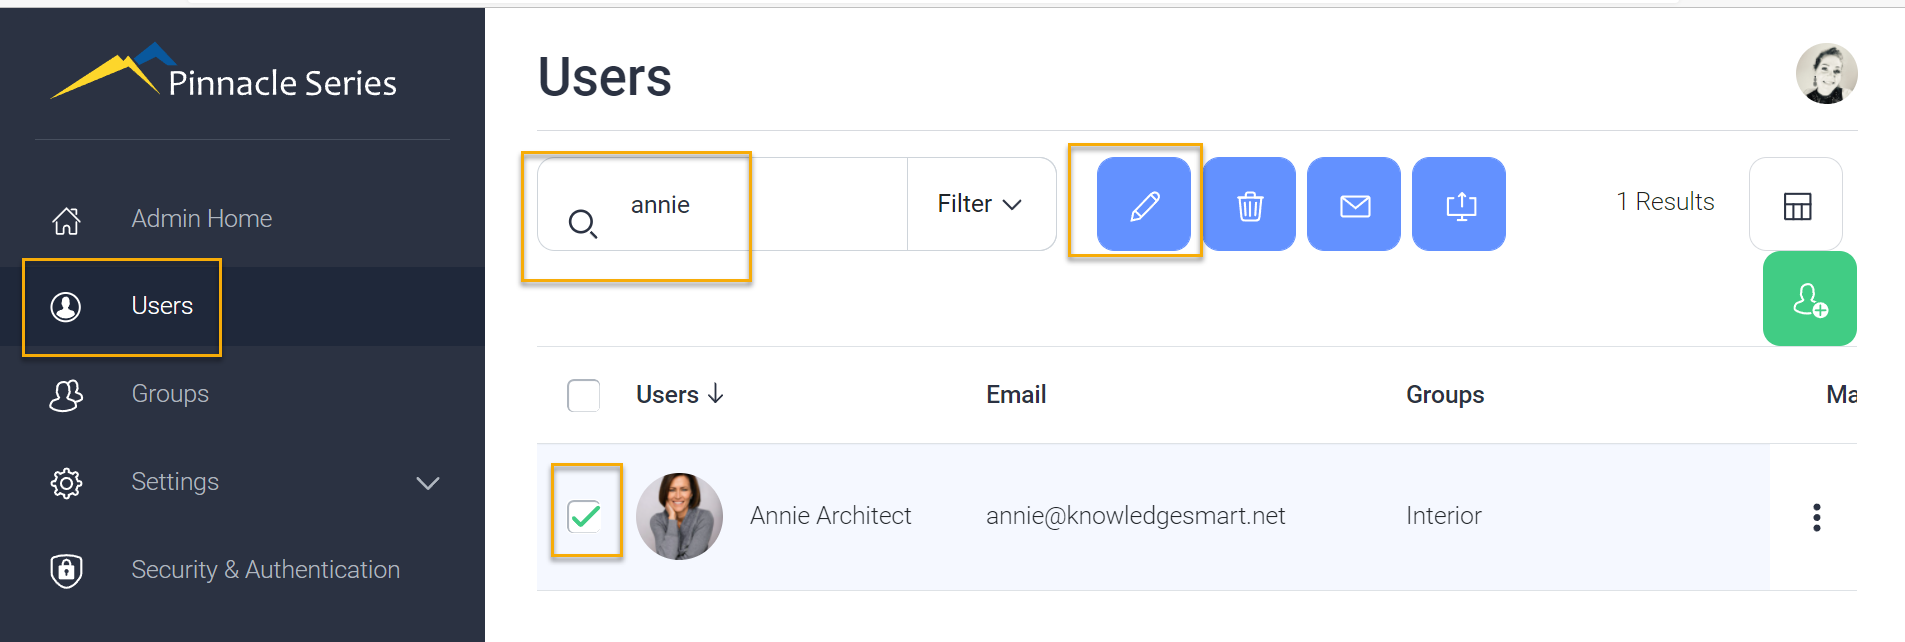Open the three-dot menu for Annie Architect
This screenshot has width=1905, height=642.
tap(1816, 517)
